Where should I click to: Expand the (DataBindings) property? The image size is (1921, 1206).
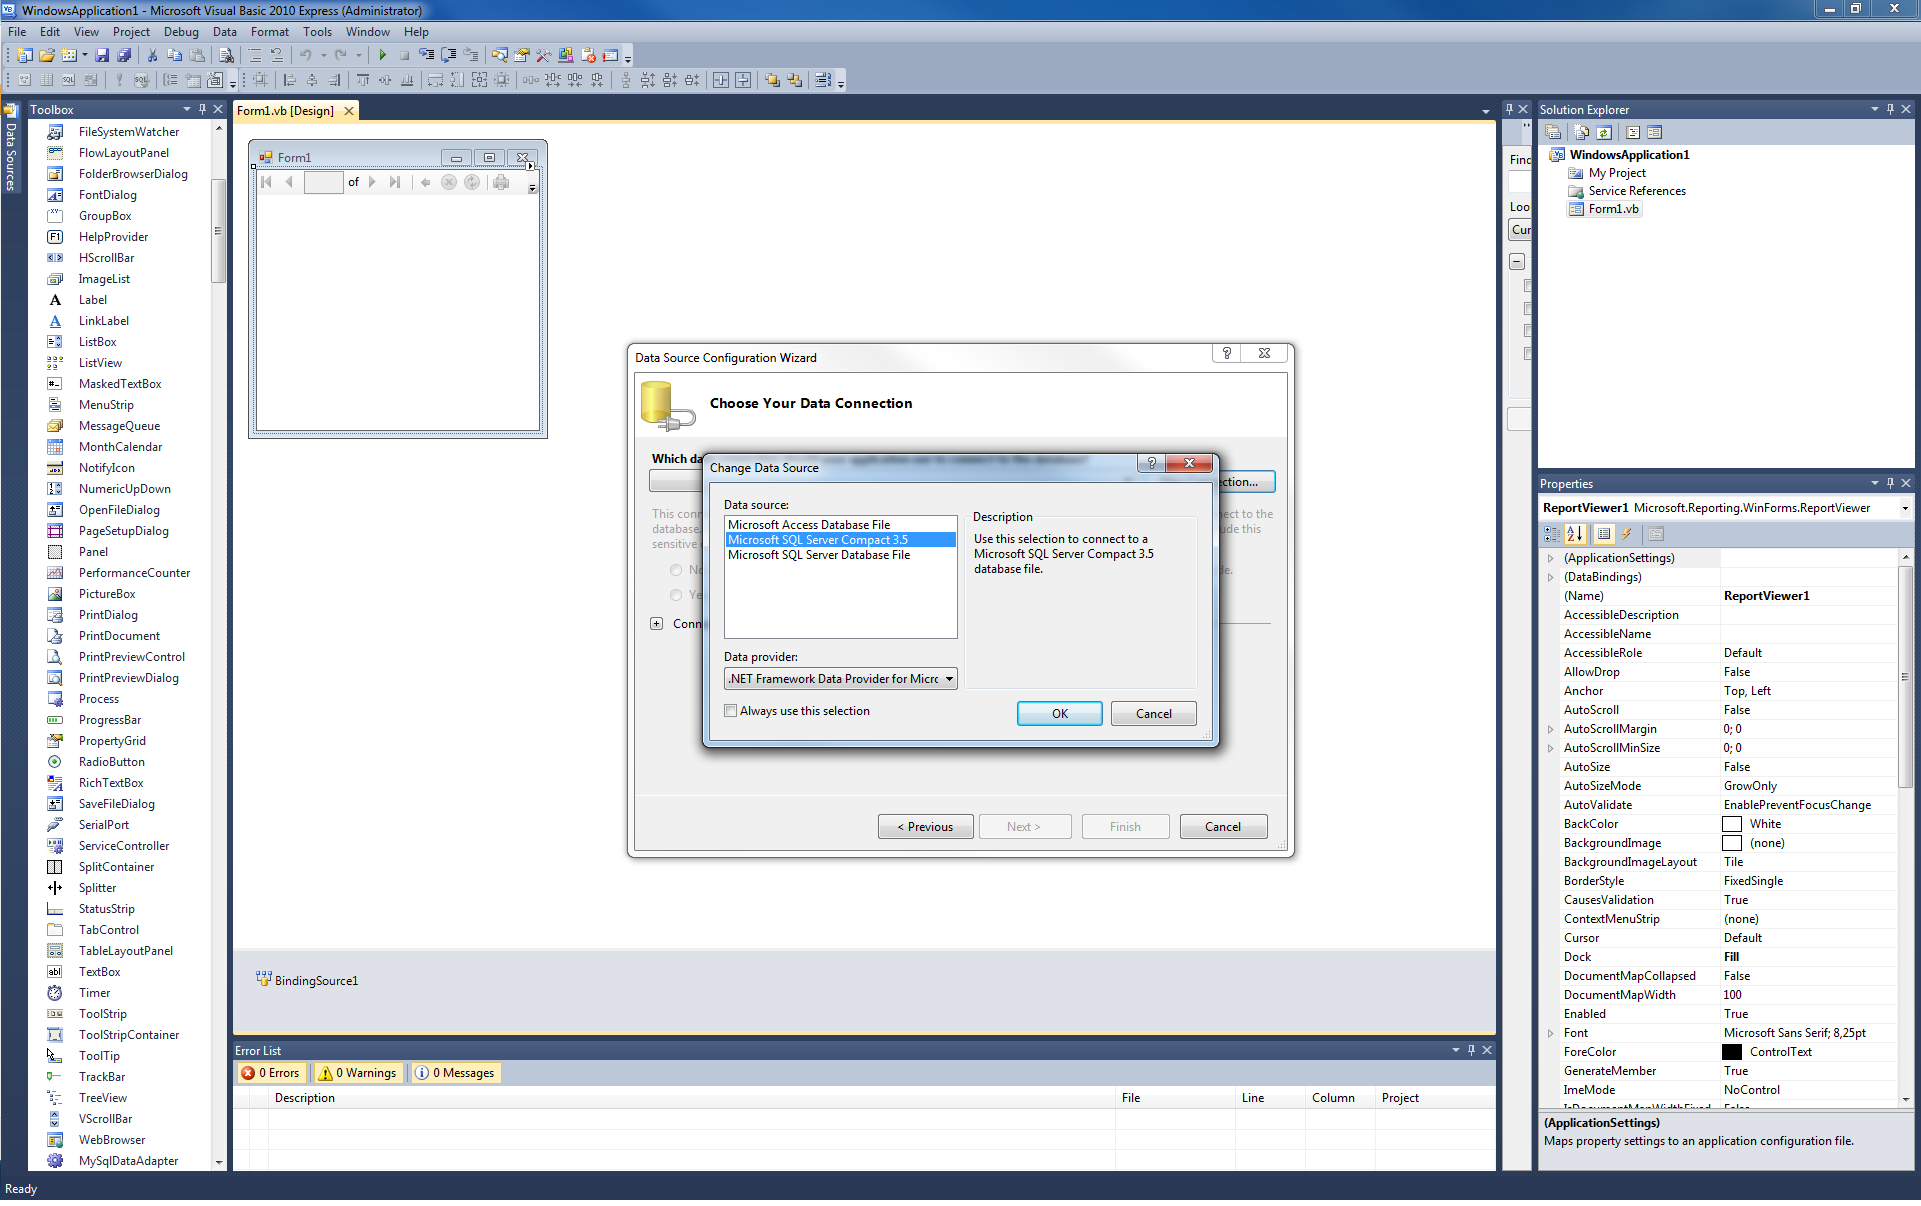[1551, 577]
